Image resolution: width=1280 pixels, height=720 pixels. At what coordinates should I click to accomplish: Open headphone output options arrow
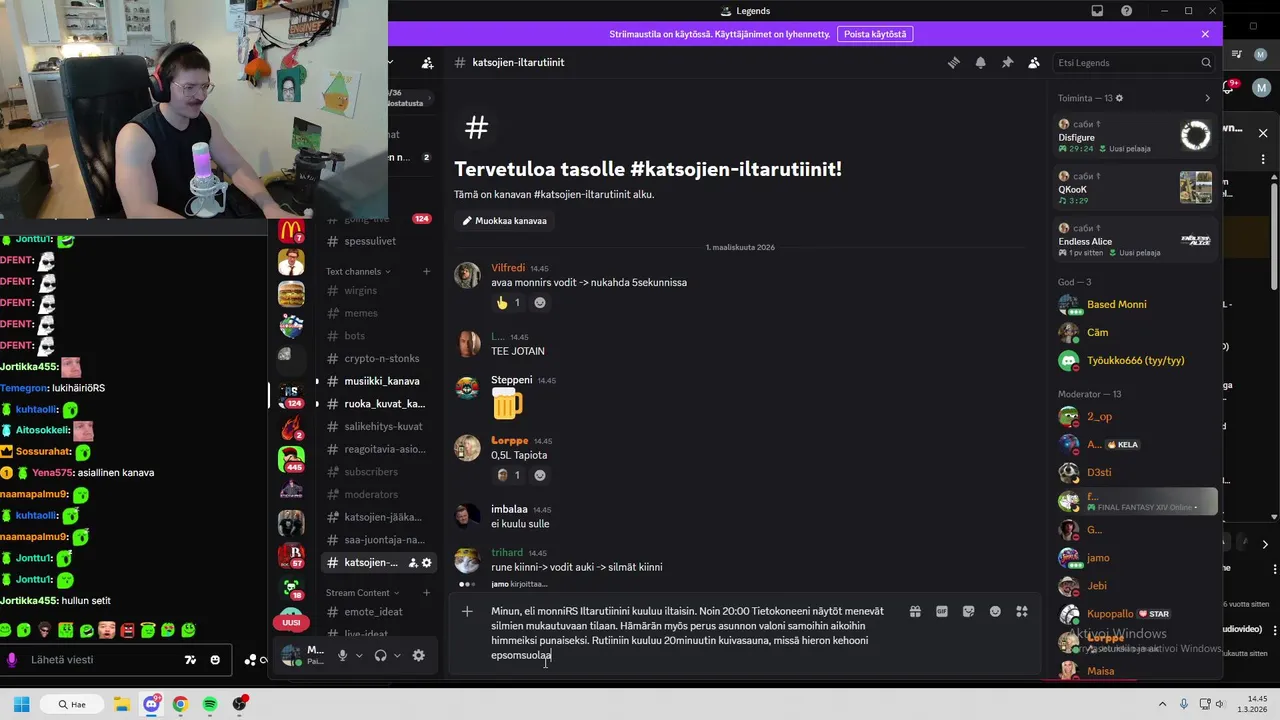(x=397, y=656)
